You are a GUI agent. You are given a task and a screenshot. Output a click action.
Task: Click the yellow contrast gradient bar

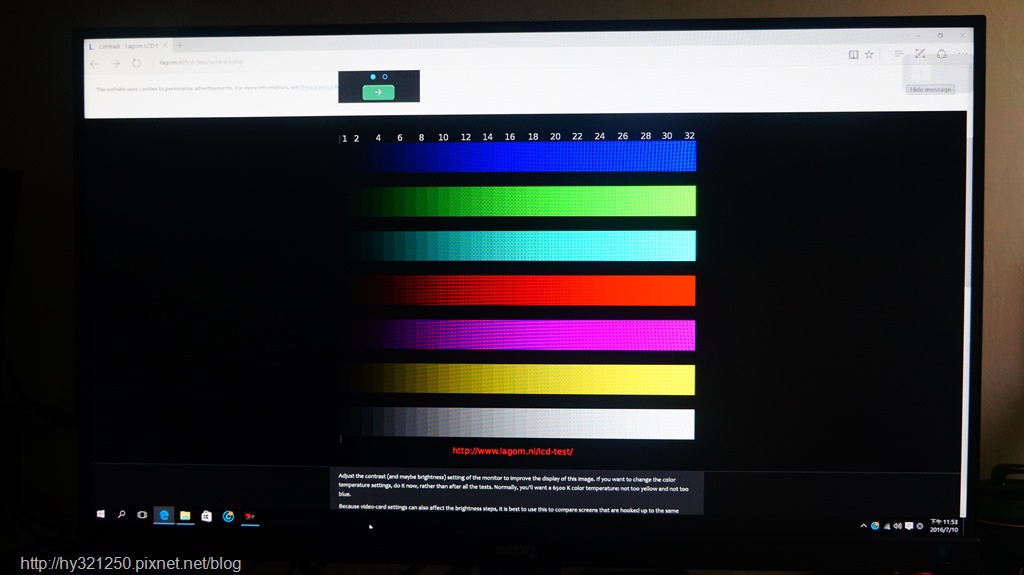[x=520, y=380]
